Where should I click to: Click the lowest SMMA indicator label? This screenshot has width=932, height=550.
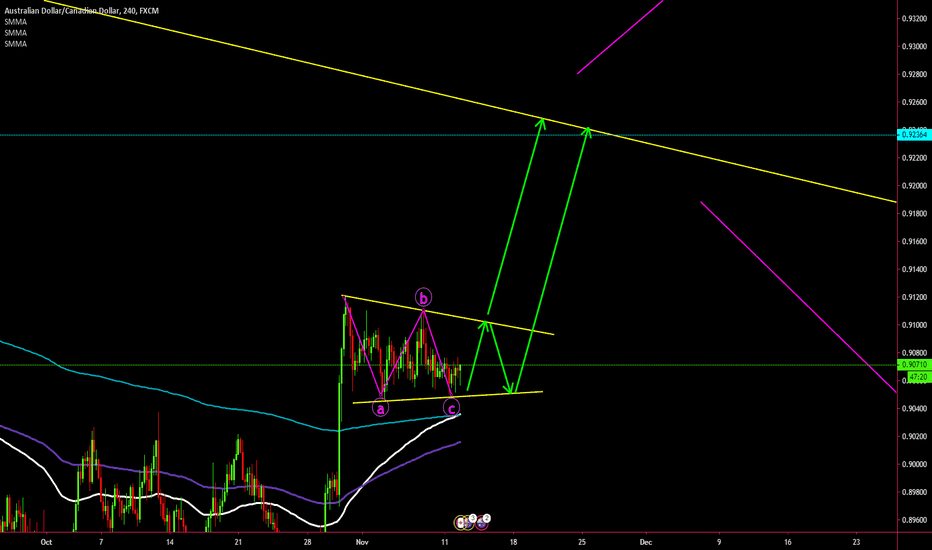(15, 44)
